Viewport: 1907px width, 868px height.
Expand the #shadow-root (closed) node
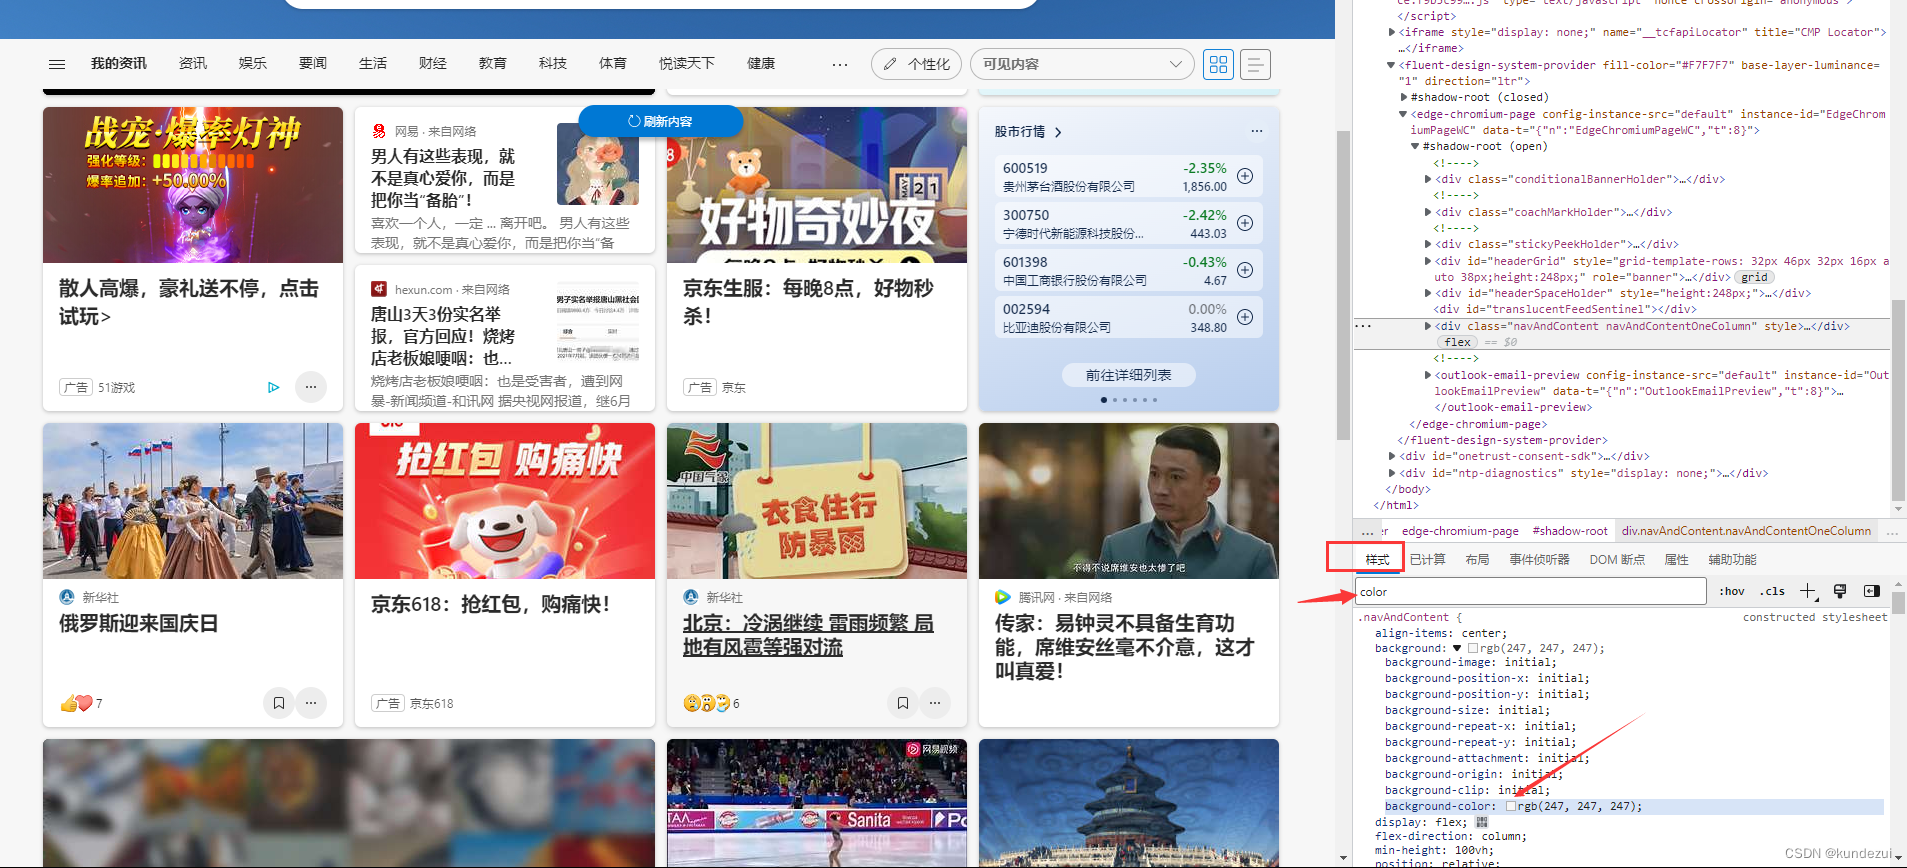point(1404,97)
